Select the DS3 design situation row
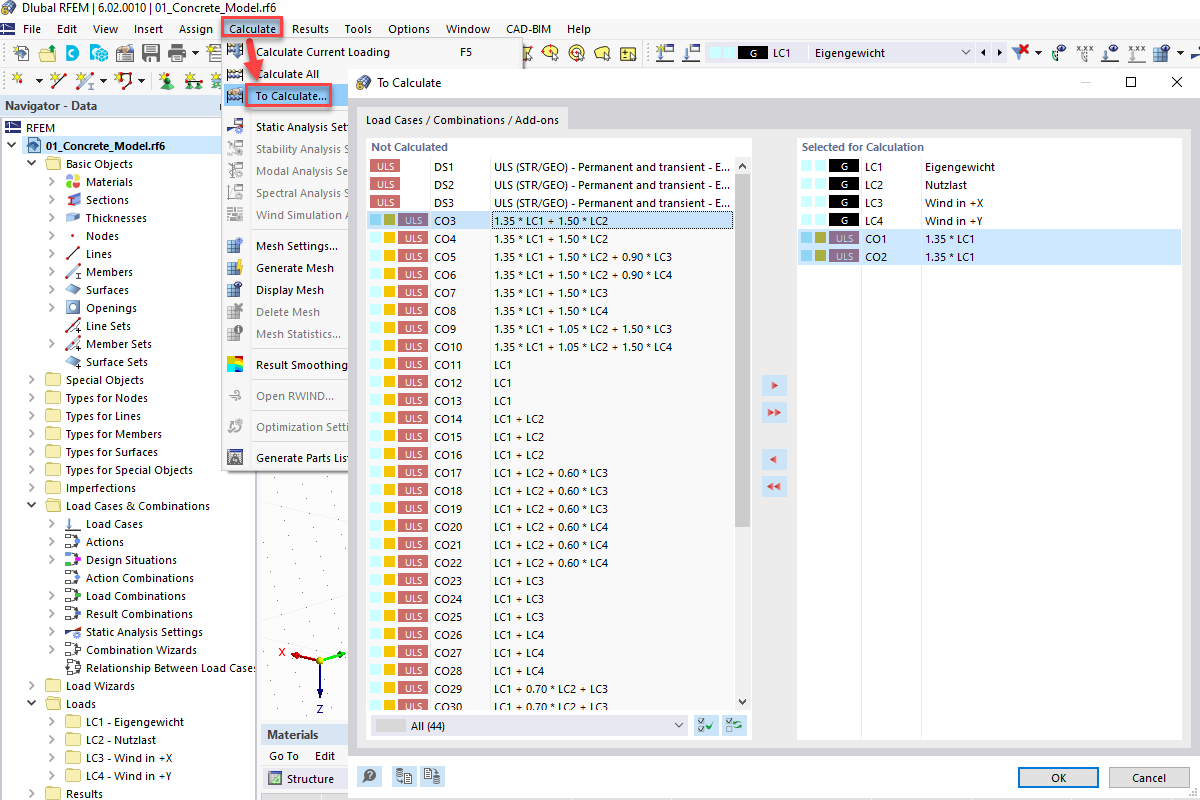This screenshot has width=1200, height=800. 551,203
